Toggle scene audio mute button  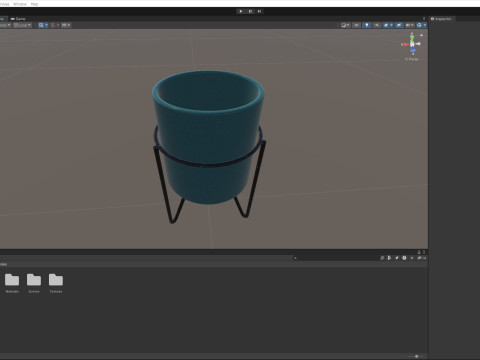(377, 25)
